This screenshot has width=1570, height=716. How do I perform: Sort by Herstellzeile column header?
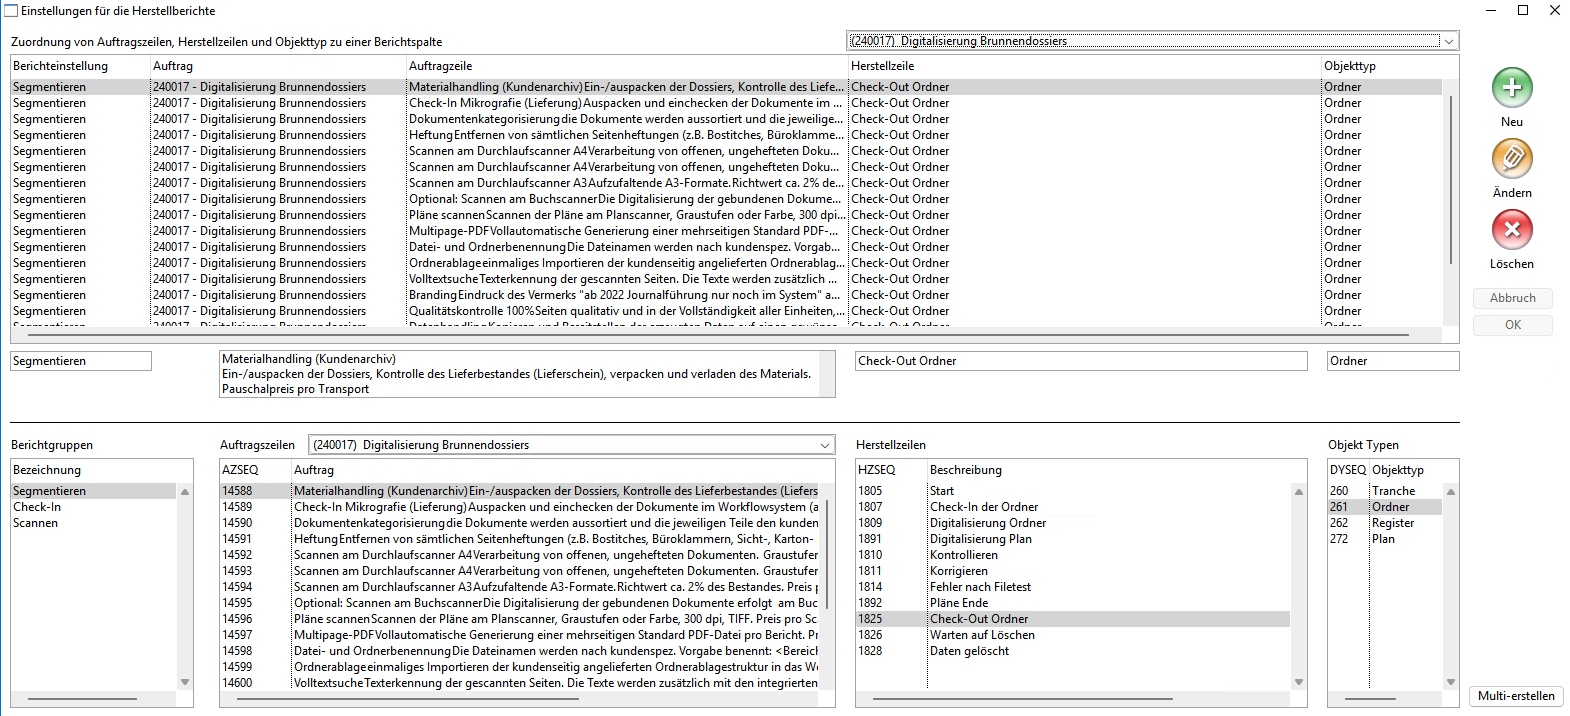pyautogui.click(x=882, y=66)
